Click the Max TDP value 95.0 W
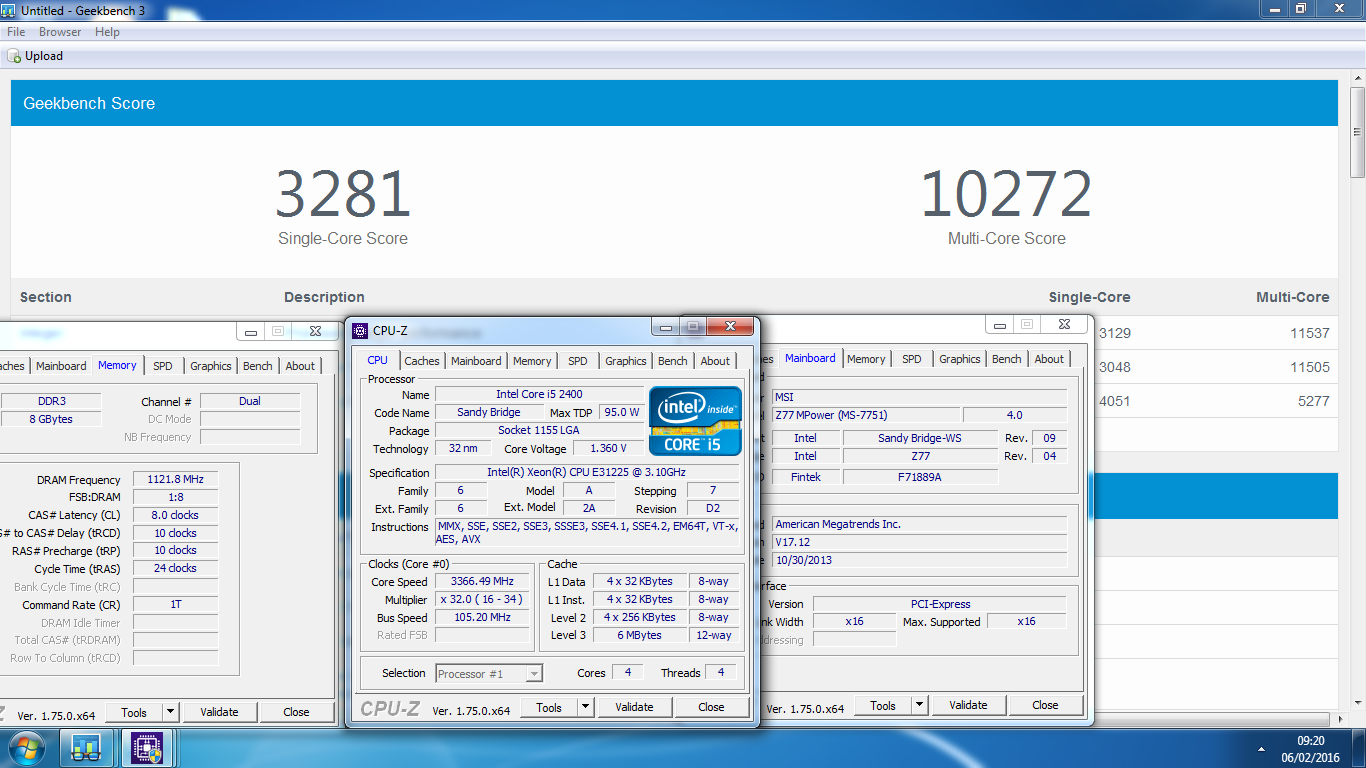 pyautogui.click(x=621, y=413)
